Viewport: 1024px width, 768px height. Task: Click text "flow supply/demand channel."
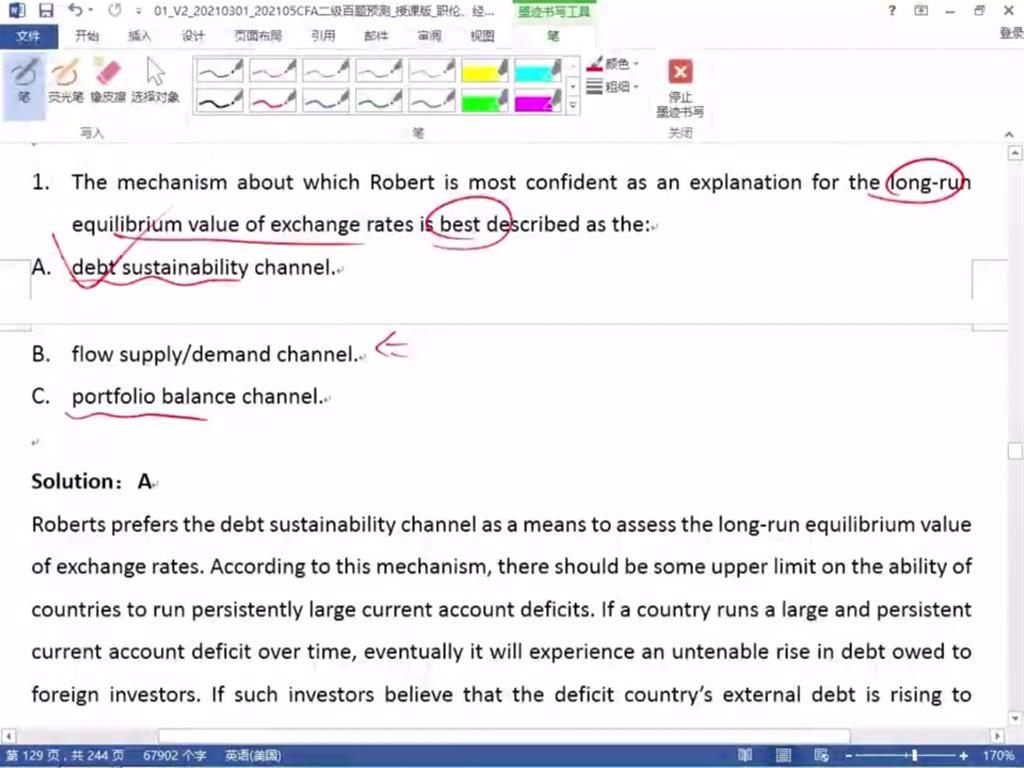(x=215, y=354)
